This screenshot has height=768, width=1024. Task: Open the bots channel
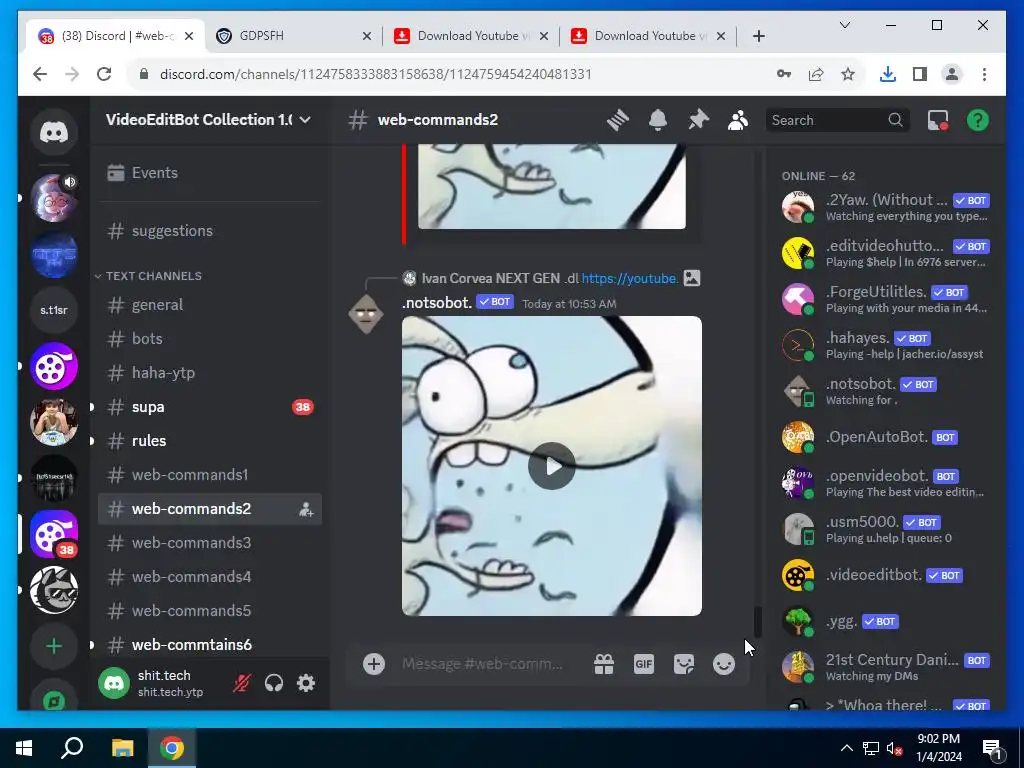coord(209,338)
